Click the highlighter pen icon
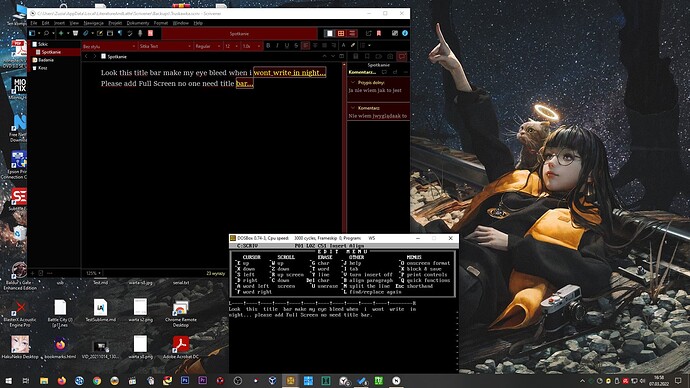Screen dimensions: 690x388 click(x=353, y=46)
